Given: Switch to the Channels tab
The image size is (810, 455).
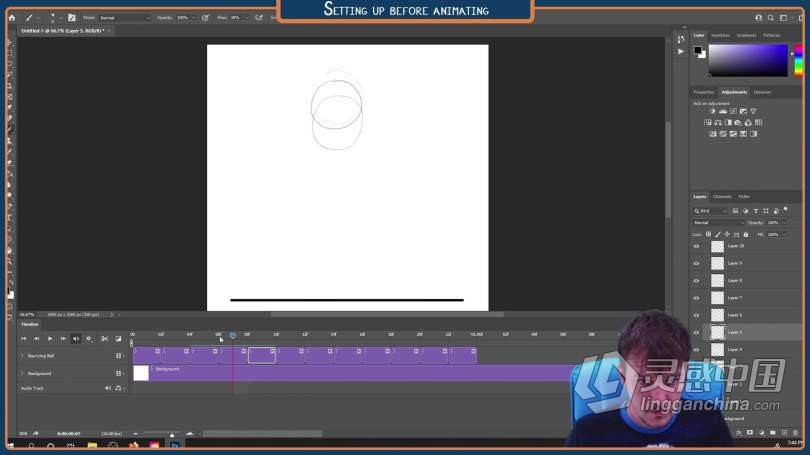Looking at the screenshot, I should [x=722, y=197].
